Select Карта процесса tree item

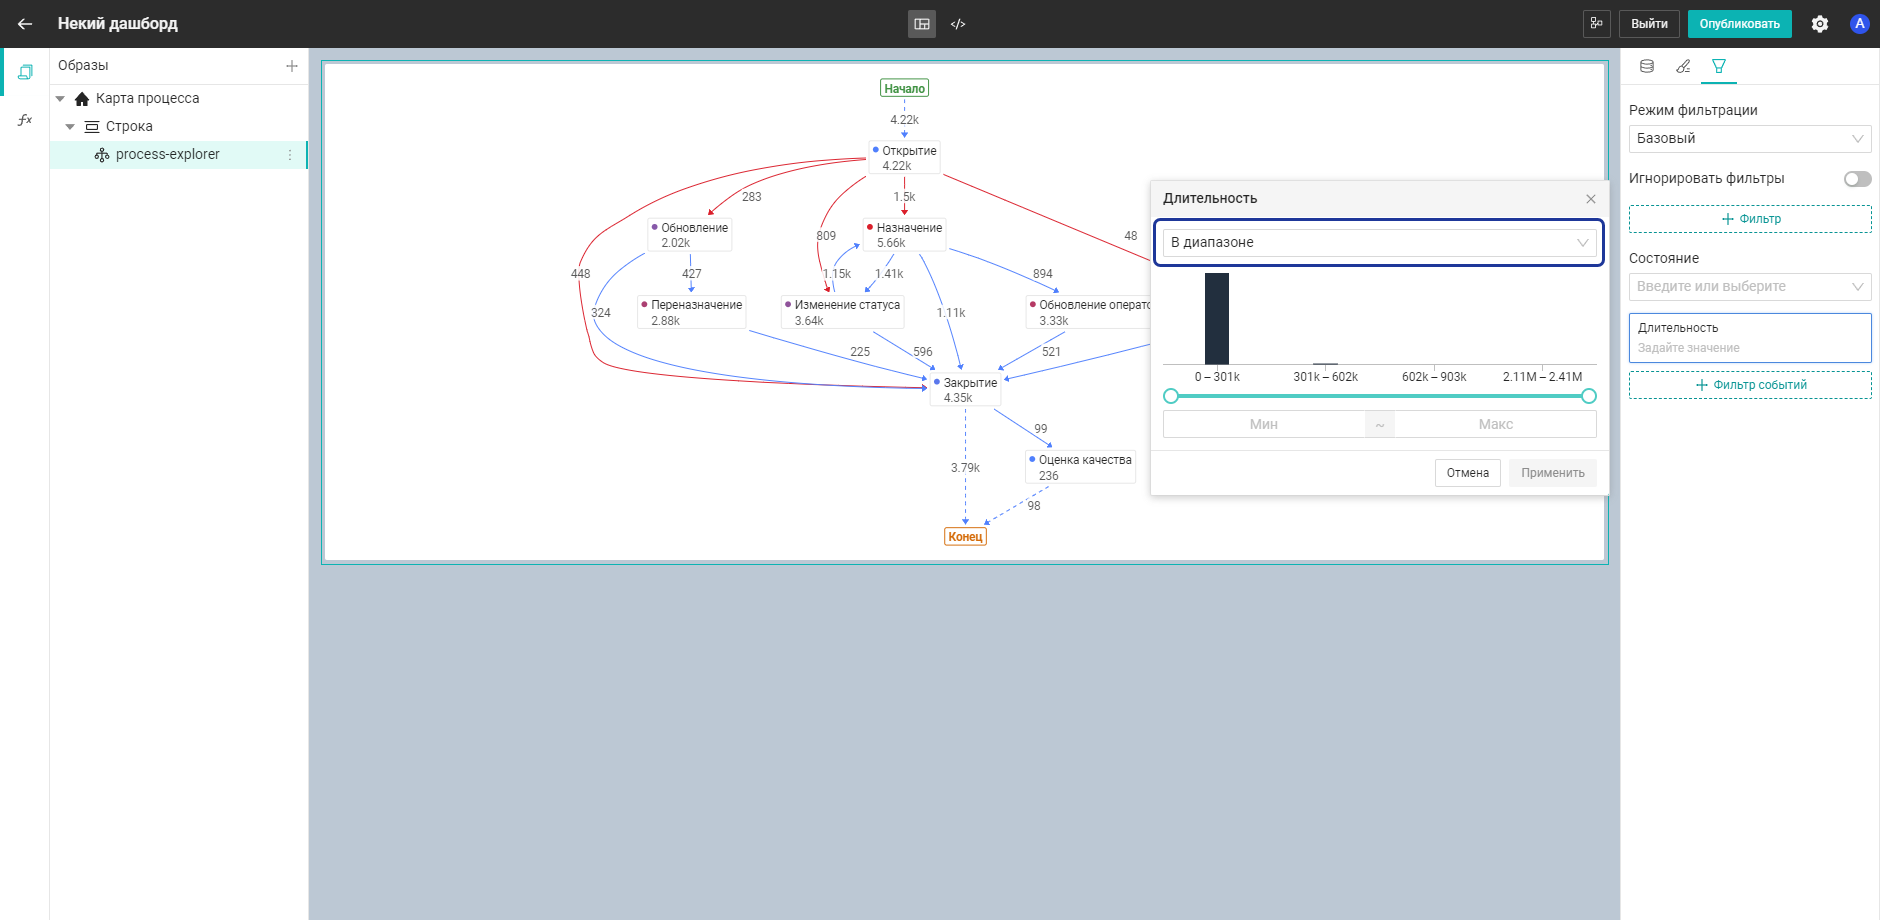(147, 99)
